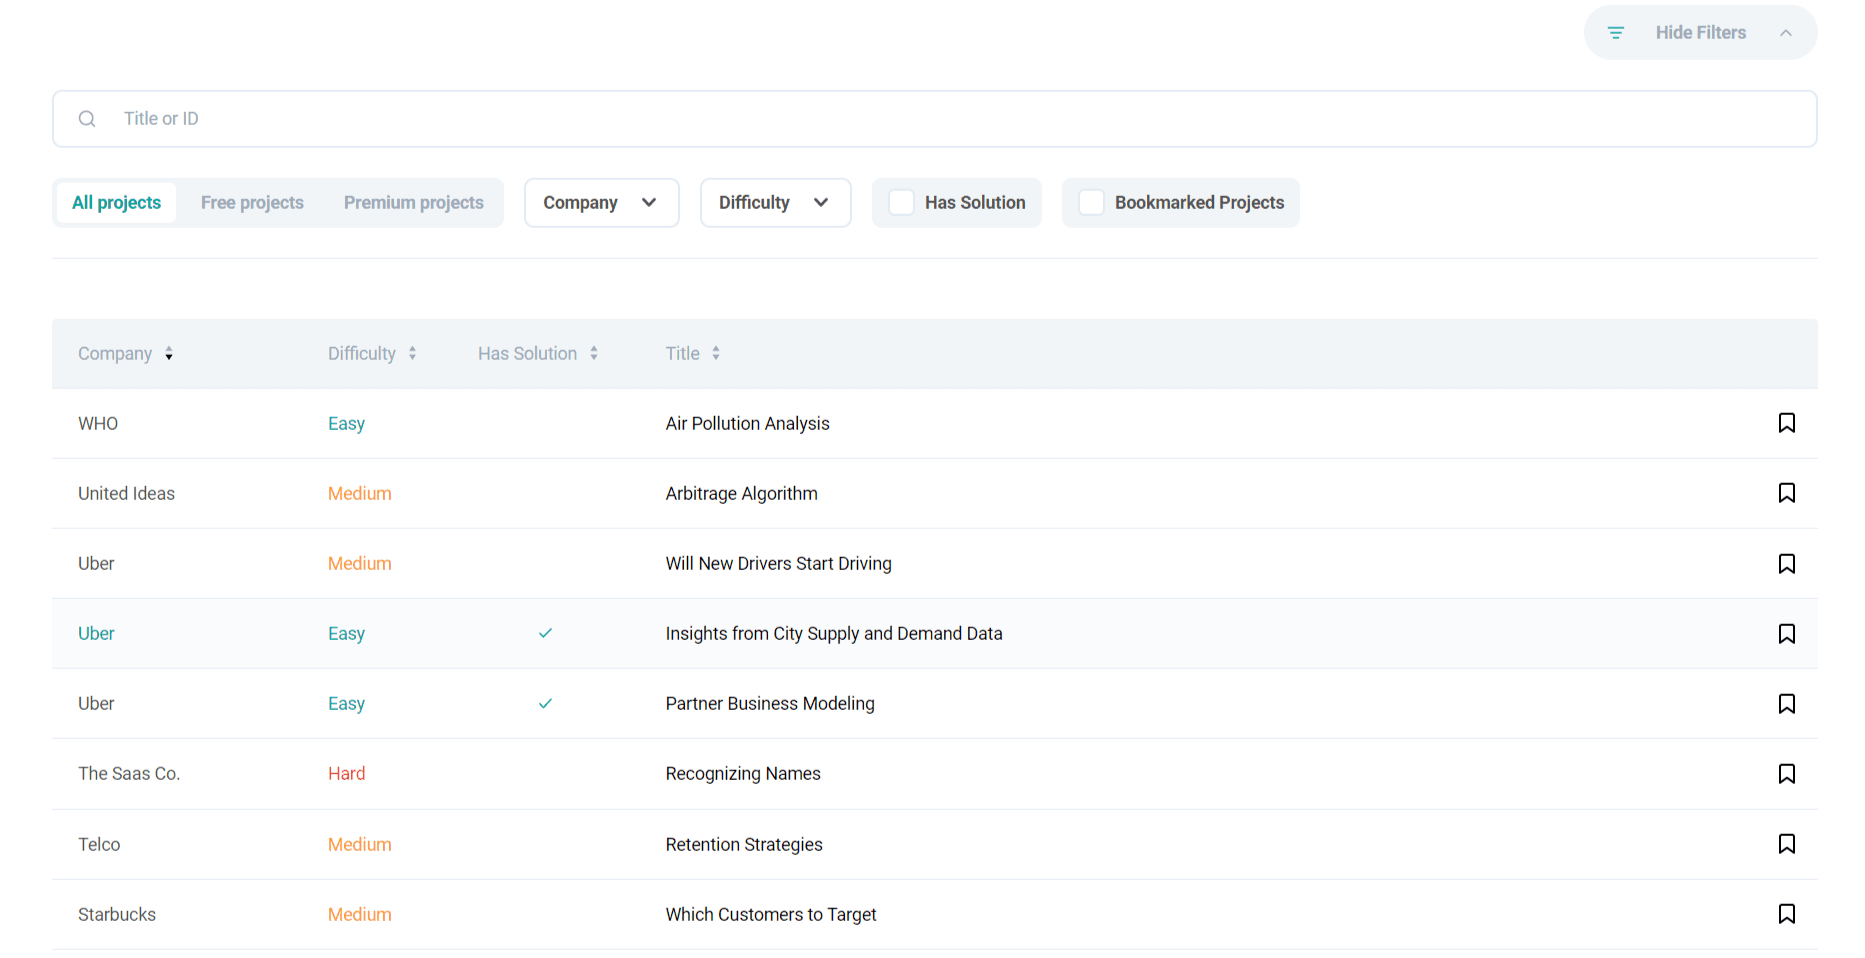Image resolution: width=1865 pixels, height=958 pixels.
Task: Click the sort arrows on the Title column
Action: click(x=717, y=353)
